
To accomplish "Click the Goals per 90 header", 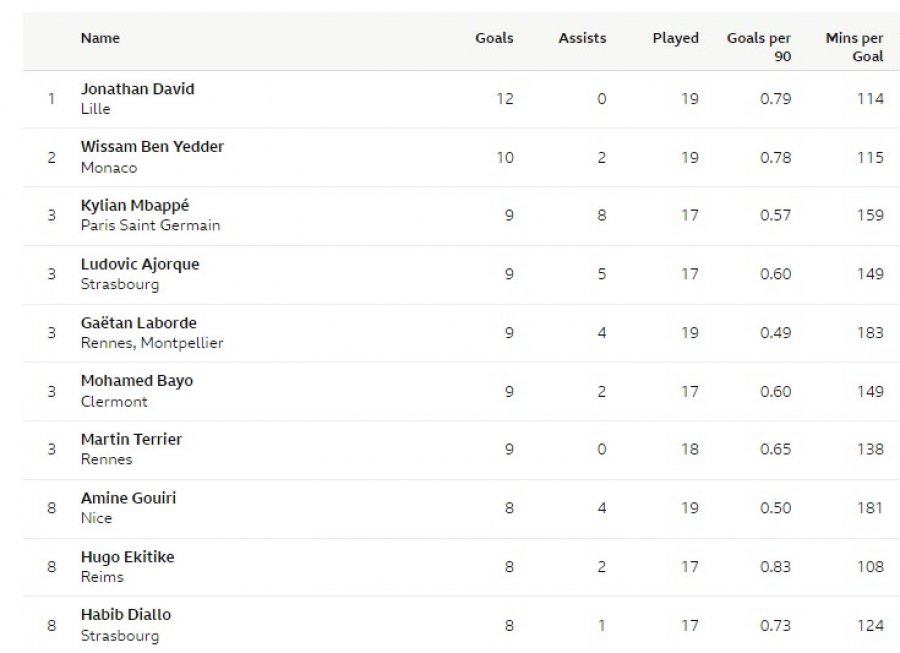I will coord(758,47).
